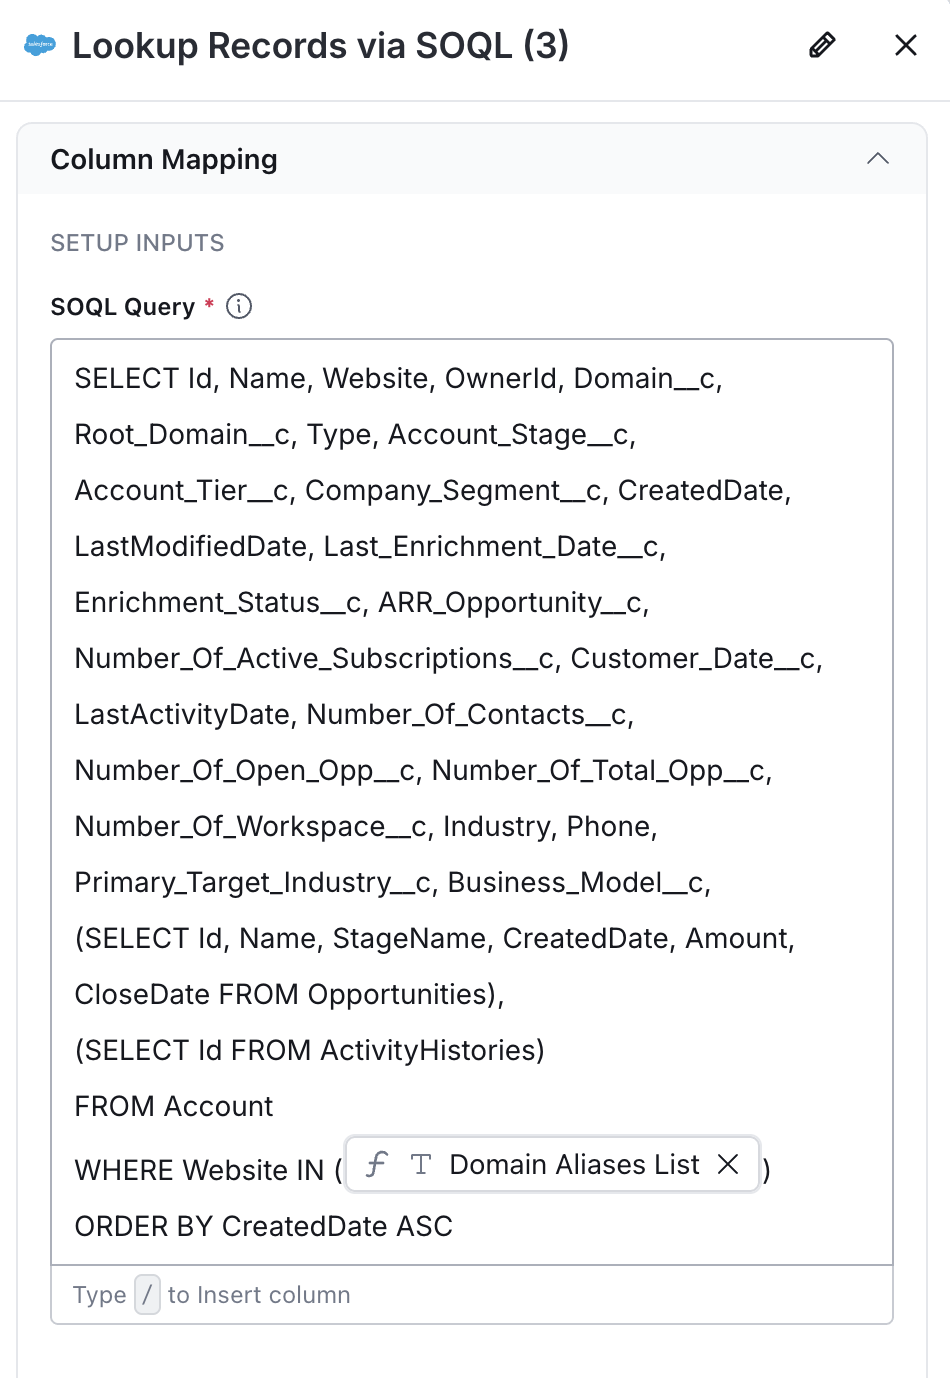Click the Lookup Records via SOQL title
The height and width of the screenshot is (1378, 950).
click(x=320, y=45)
